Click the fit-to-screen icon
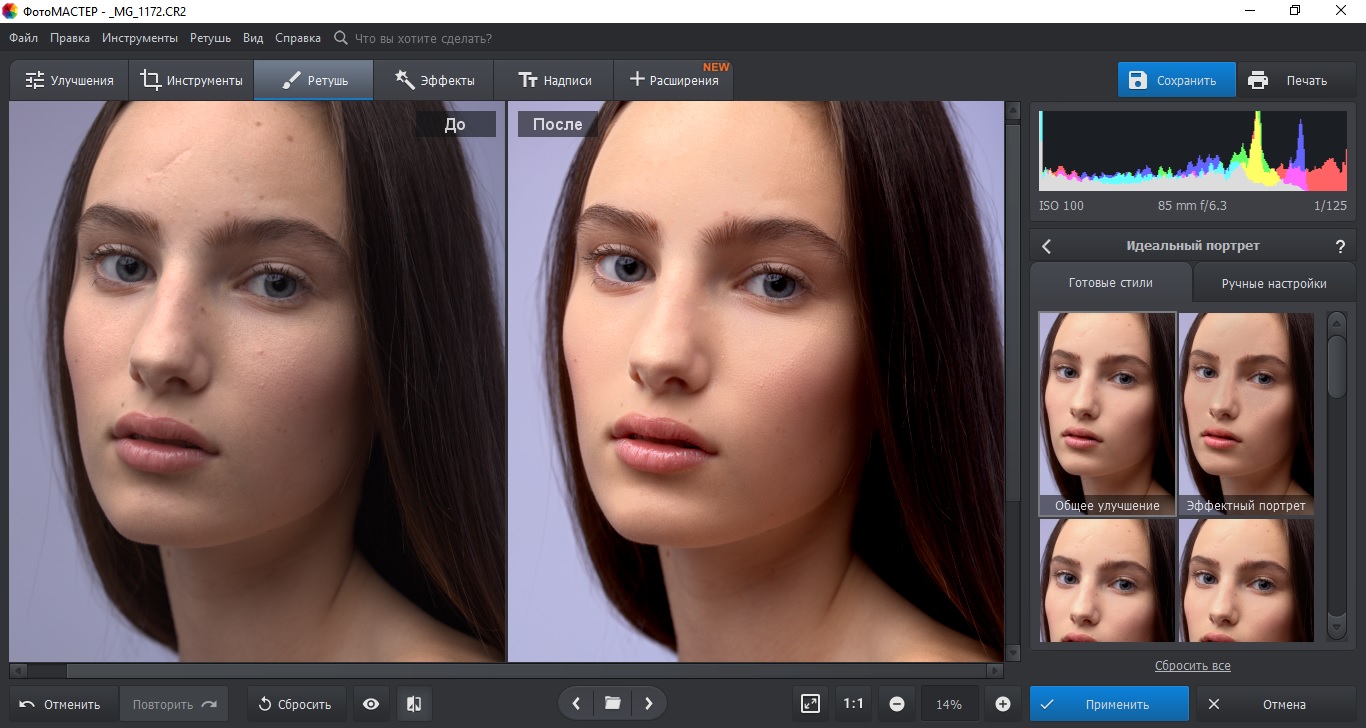The image size is (1366, 728). [810, 704]
